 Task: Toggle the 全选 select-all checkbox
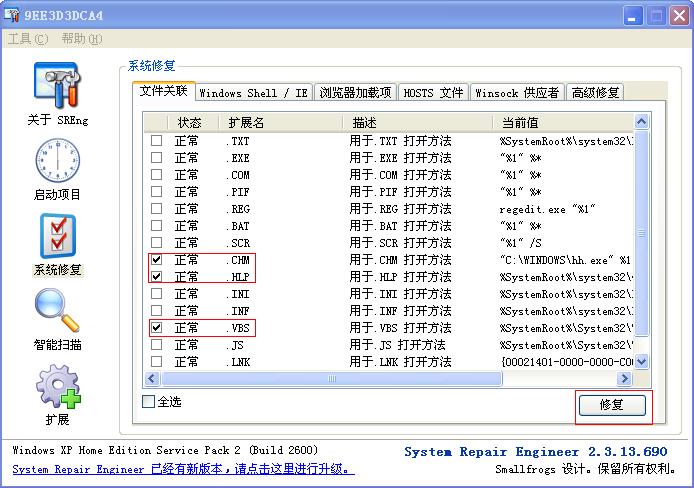point(149,402)
